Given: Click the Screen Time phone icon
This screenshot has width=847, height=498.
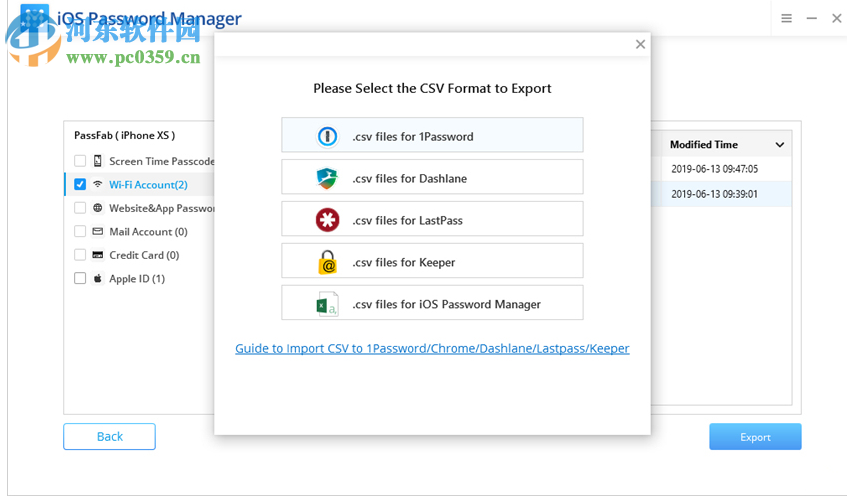Looking at the screenshot, I should pos(98,161).
